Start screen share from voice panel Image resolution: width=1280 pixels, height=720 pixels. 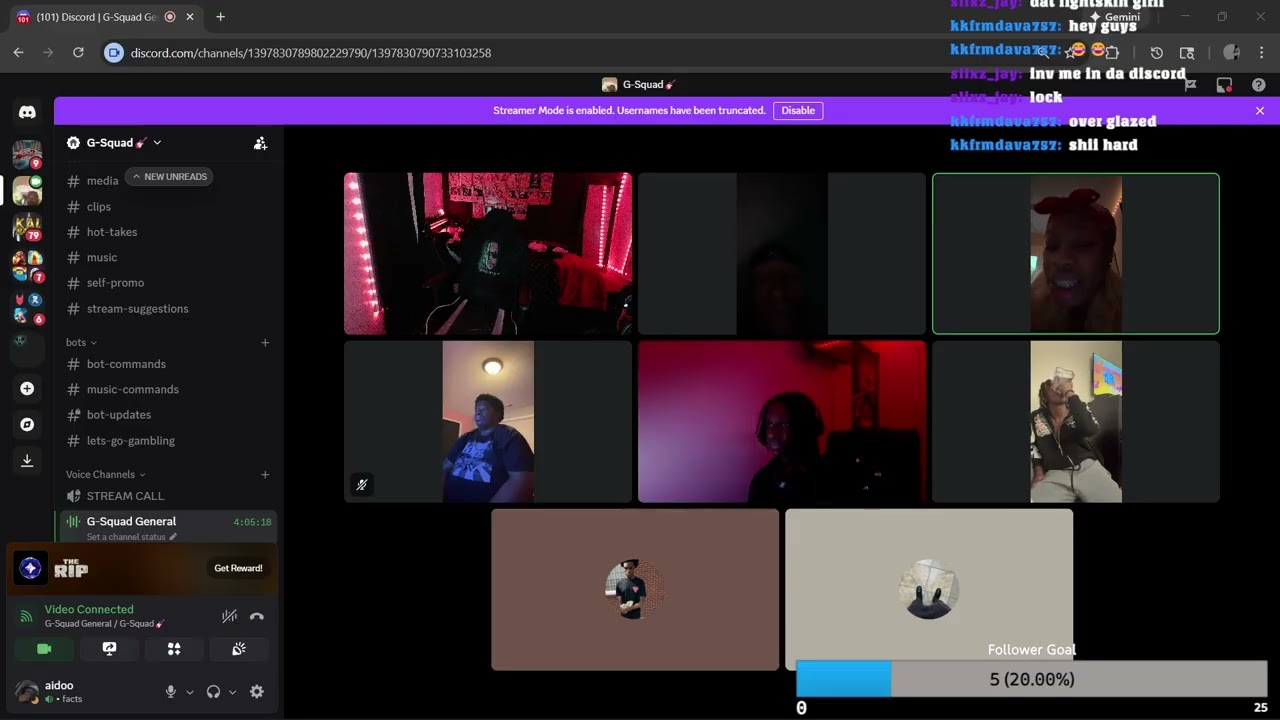[109, 649]
